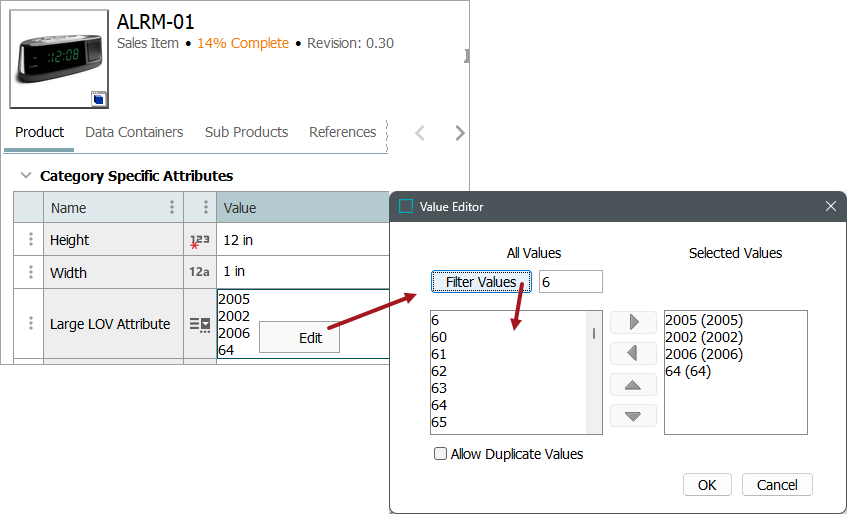Move selected value down in list
The image size is (847, 514).
click(633, 416)
